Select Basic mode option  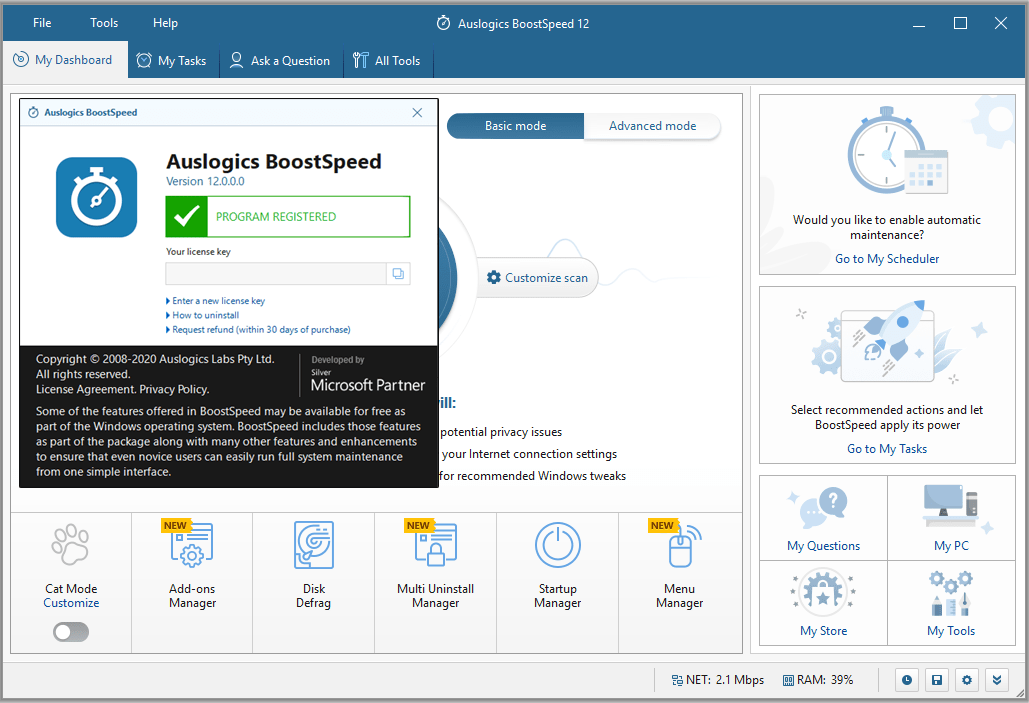point(515,126)
